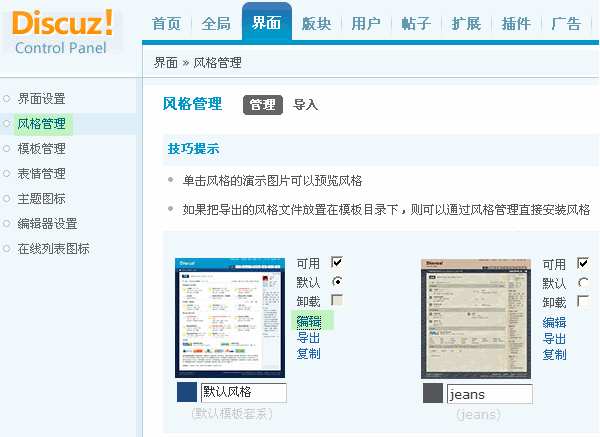Edit the jeans style name field

(x=489, y=394)
